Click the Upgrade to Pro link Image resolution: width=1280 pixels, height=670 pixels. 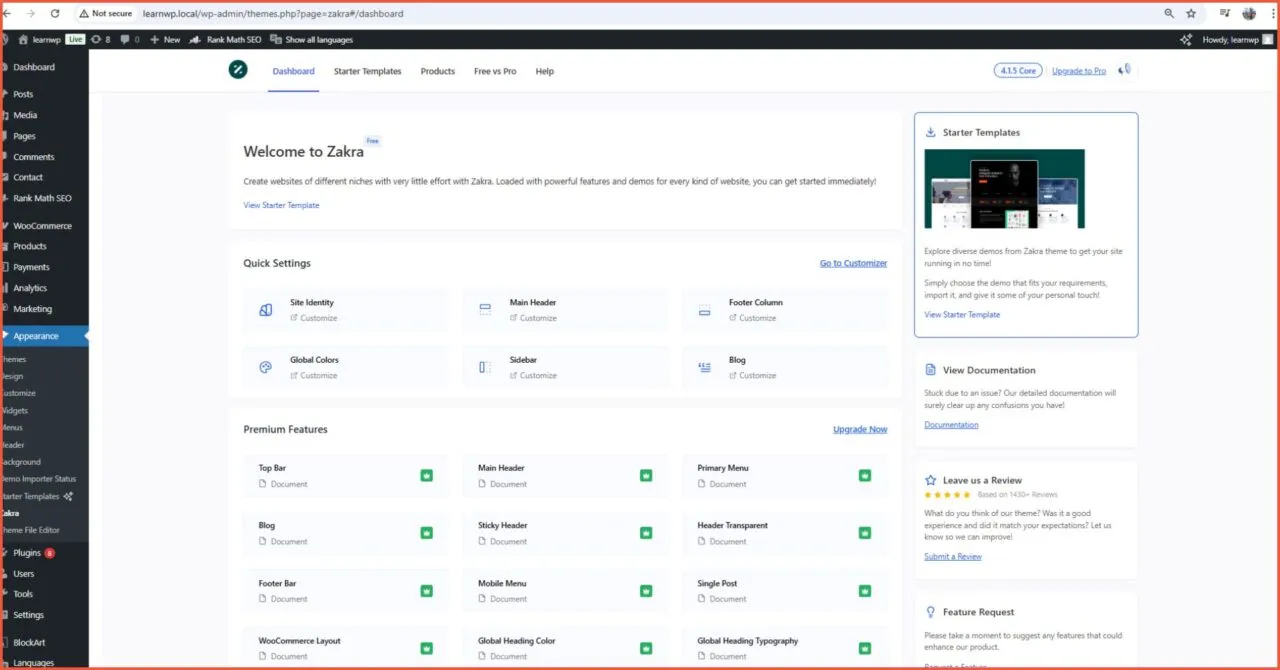1078,71
